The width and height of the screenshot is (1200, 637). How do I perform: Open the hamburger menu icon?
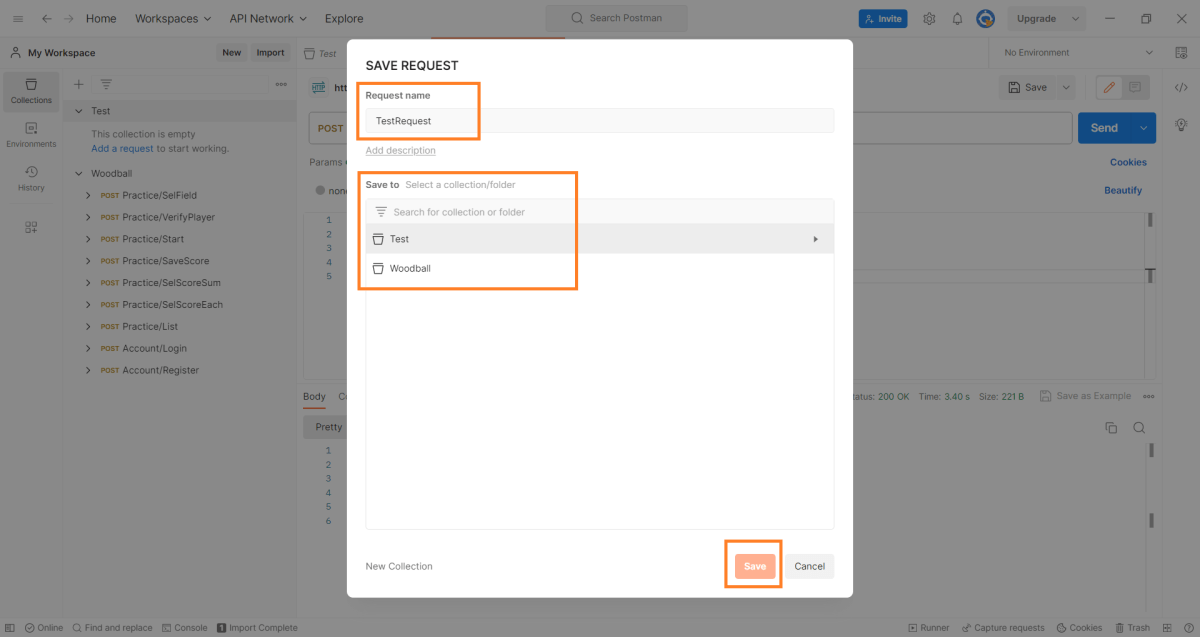[x=18, y=18]
